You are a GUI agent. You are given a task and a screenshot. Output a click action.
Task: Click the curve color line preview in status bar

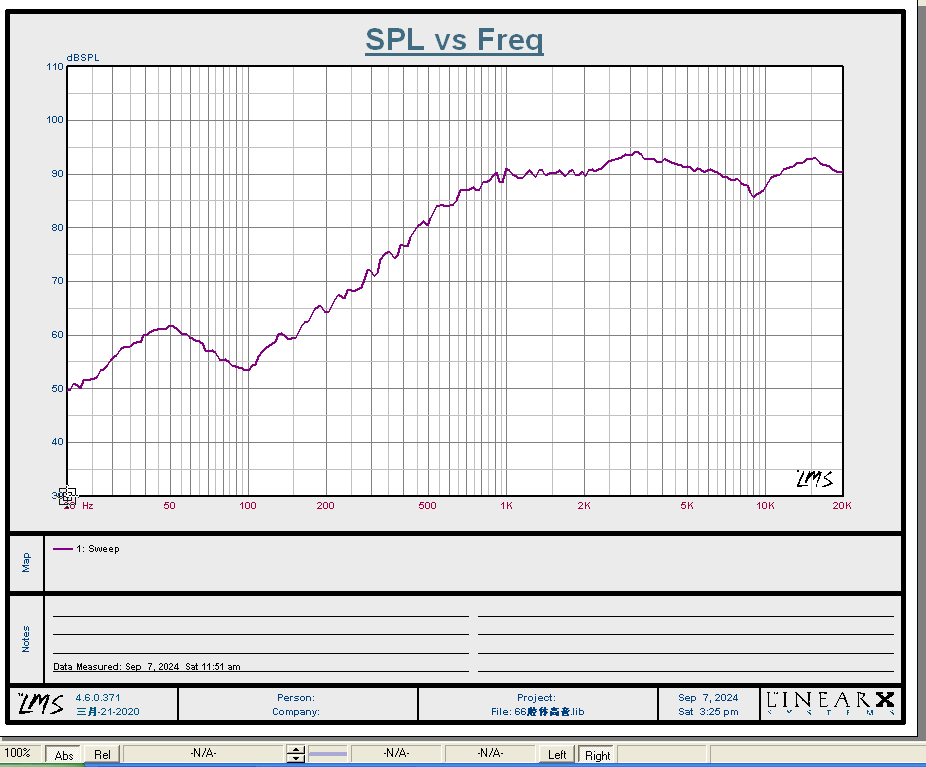click(327, 754)
